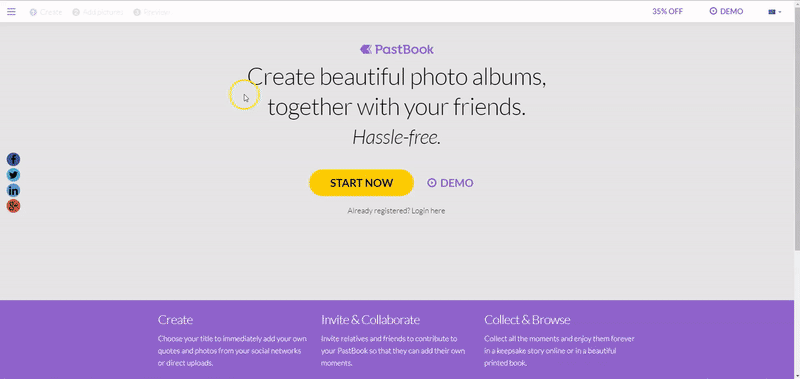Click Already registered? Login here link
The height and width of the screenshot is (379, 800).
coord(396,211)
